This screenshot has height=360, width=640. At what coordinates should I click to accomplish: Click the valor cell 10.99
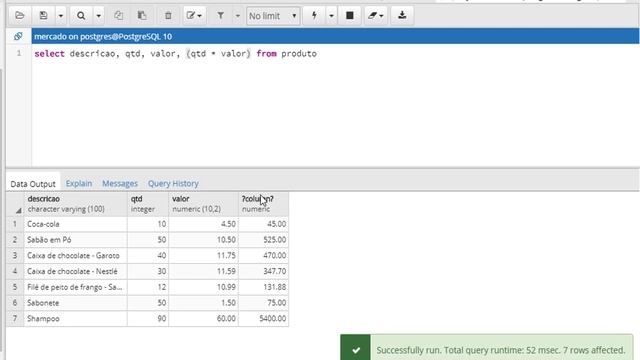[203, 287]
